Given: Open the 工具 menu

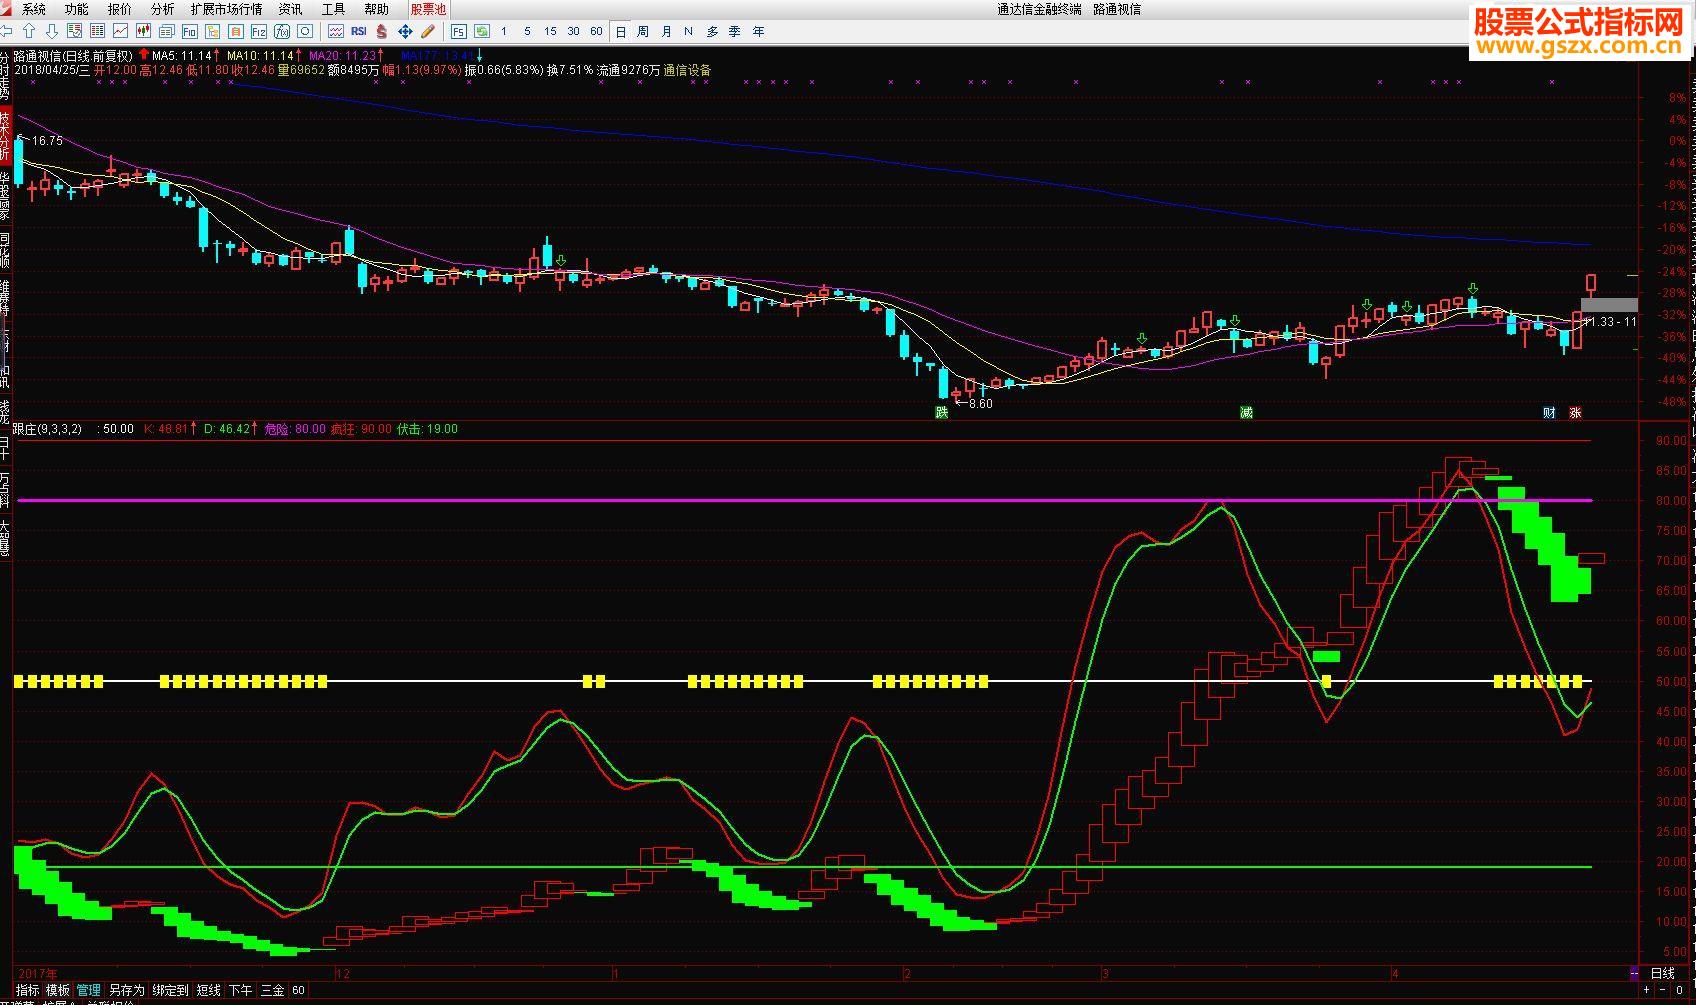Looking at the screenshot, I should [x=334, y=9].
